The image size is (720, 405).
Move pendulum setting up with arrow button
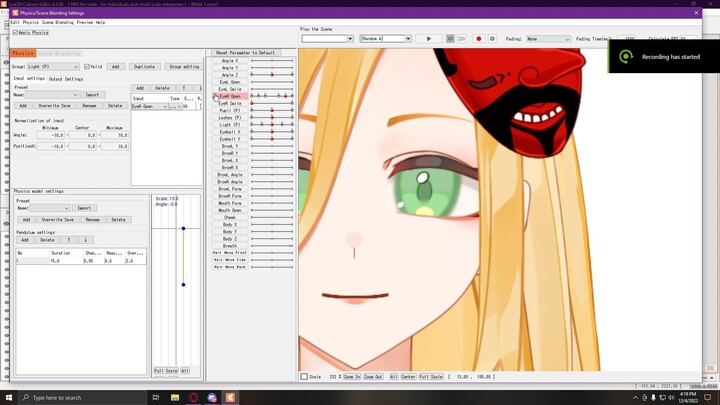69,240
